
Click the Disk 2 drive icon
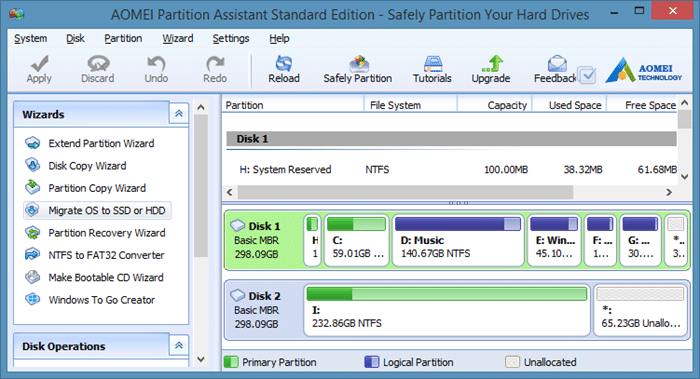click(x=238, y=295)
